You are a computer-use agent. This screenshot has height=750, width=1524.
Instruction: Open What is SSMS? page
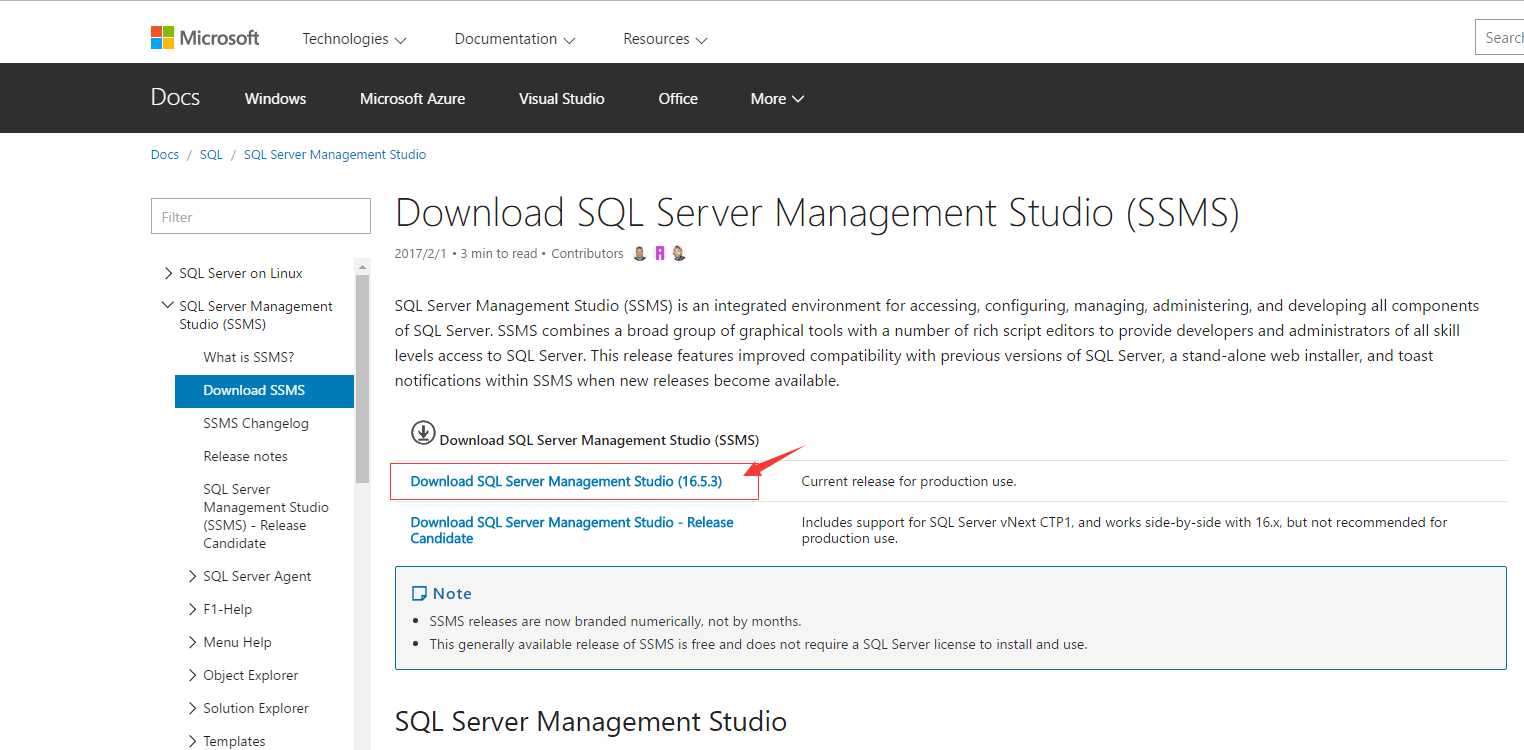[x=249, y=357]
